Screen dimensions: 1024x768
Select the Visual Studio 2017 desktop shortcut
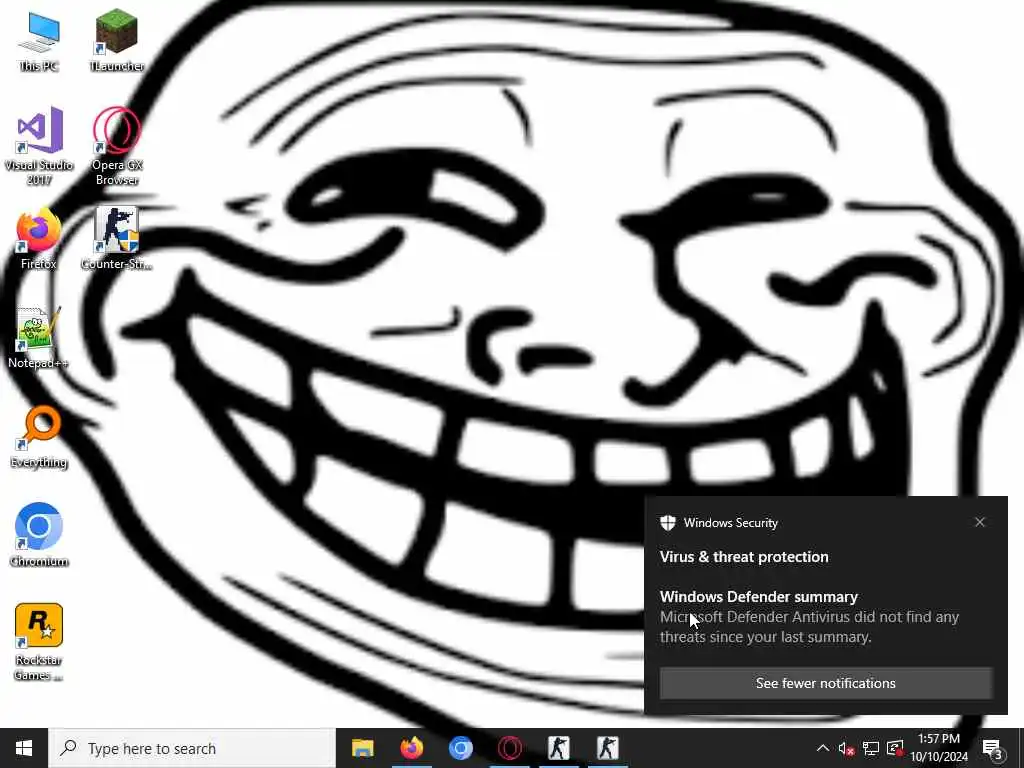coord(39,145)
